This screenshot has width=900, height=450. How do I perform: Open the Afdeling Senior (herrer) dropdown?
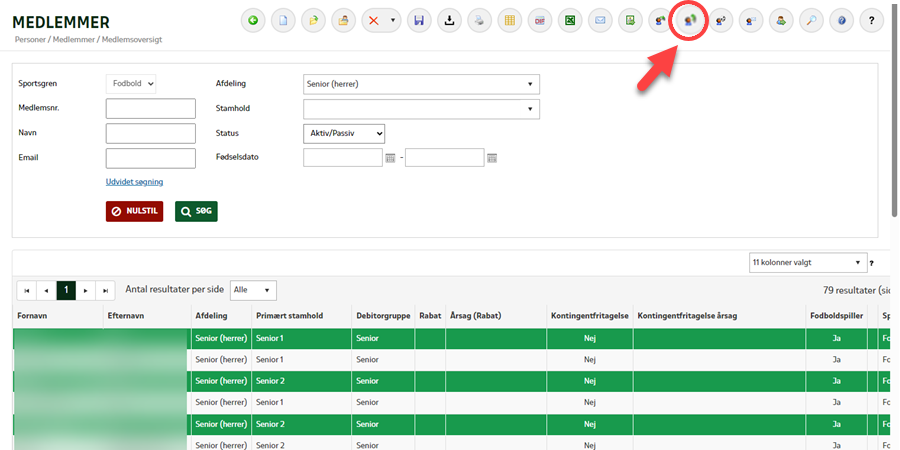point(421,84)
